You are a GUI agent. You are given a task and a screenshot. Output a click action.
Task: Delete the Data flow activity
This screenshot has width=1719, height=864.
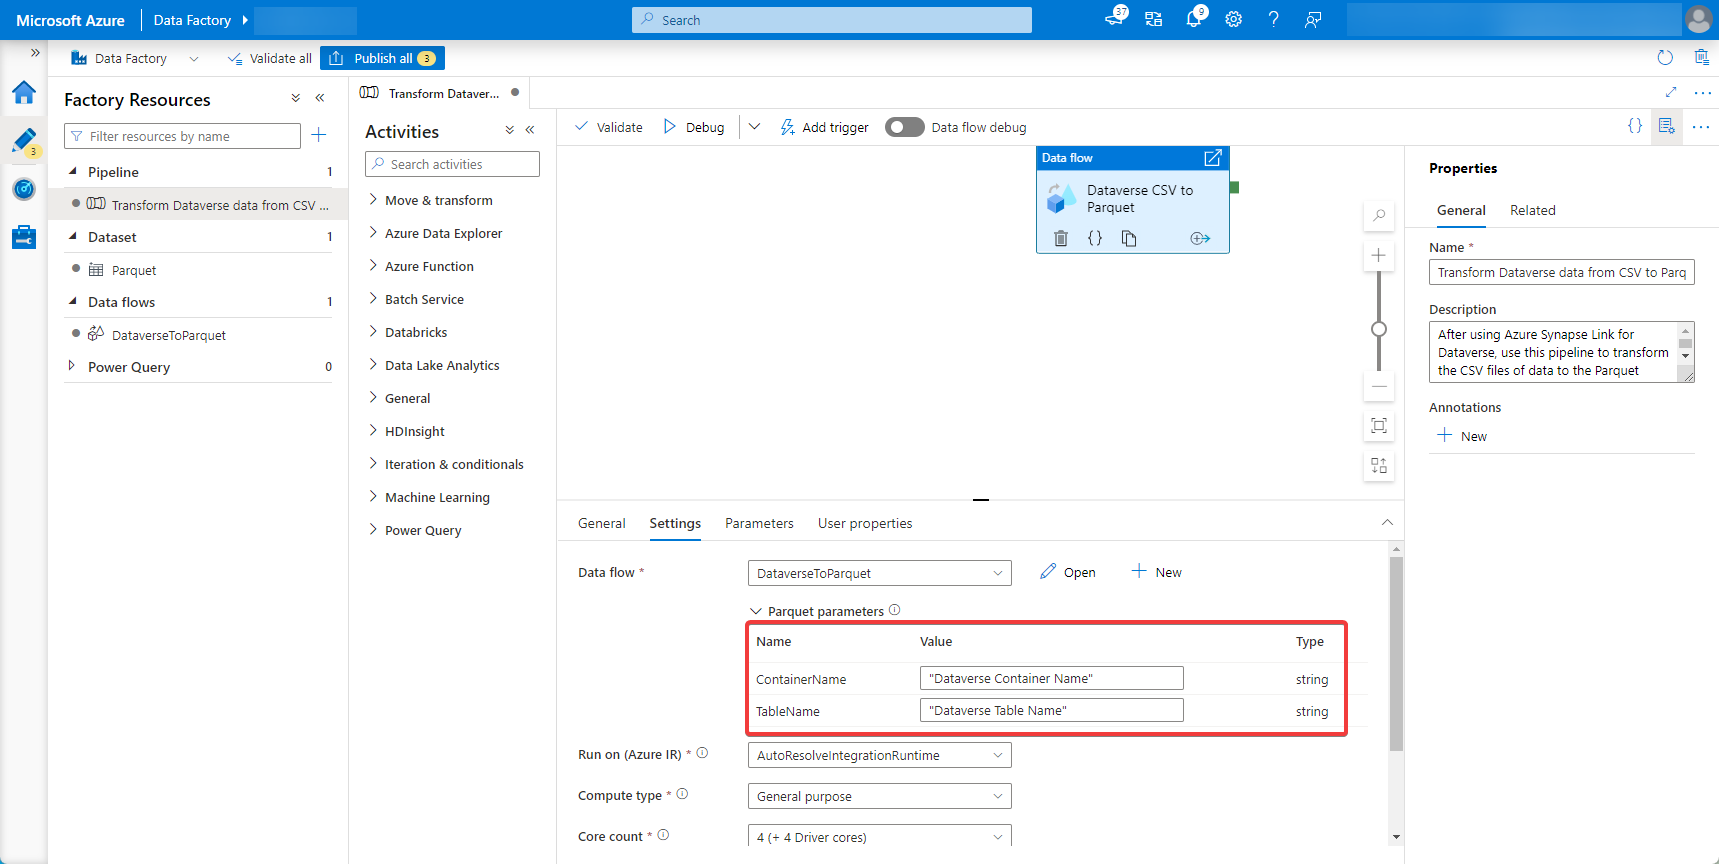point(1061,238)
